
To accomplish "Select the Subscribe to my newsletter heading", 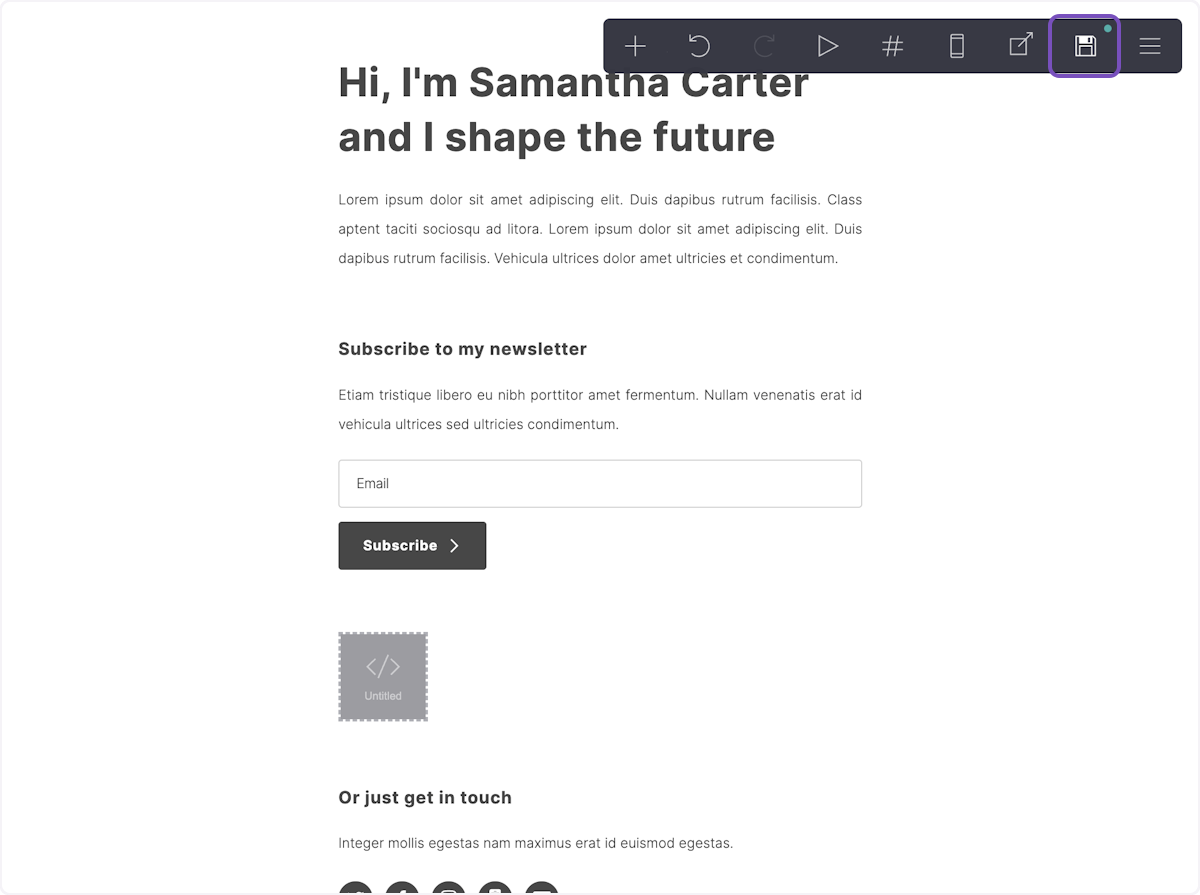I will coord(462,349).
